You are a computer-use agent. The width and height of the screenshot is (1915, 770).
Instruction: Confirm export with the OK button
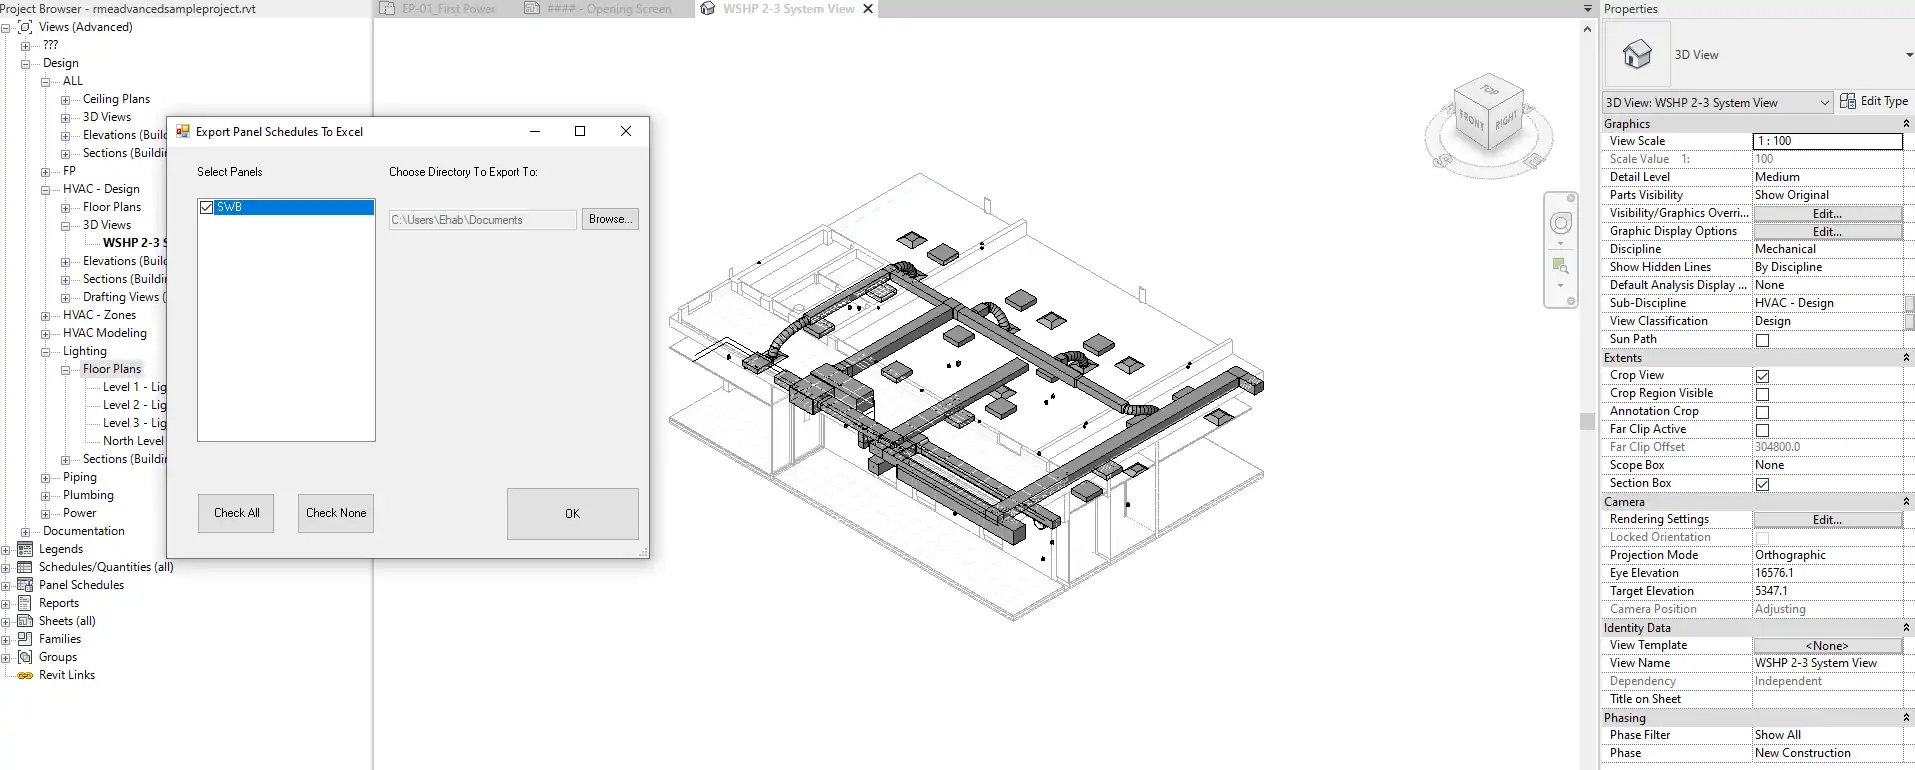pyautogui.click(x=572, y=514)
